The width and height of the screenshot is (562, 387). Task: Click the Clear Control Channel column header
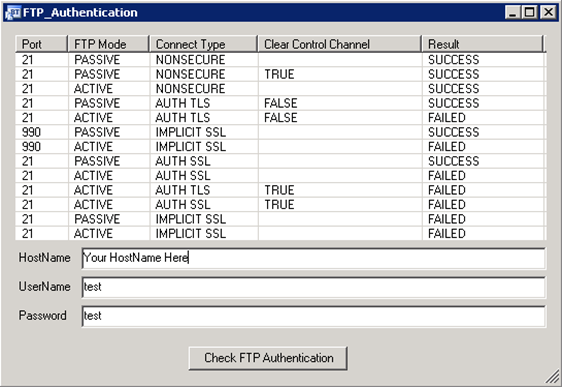coord(339,44)
